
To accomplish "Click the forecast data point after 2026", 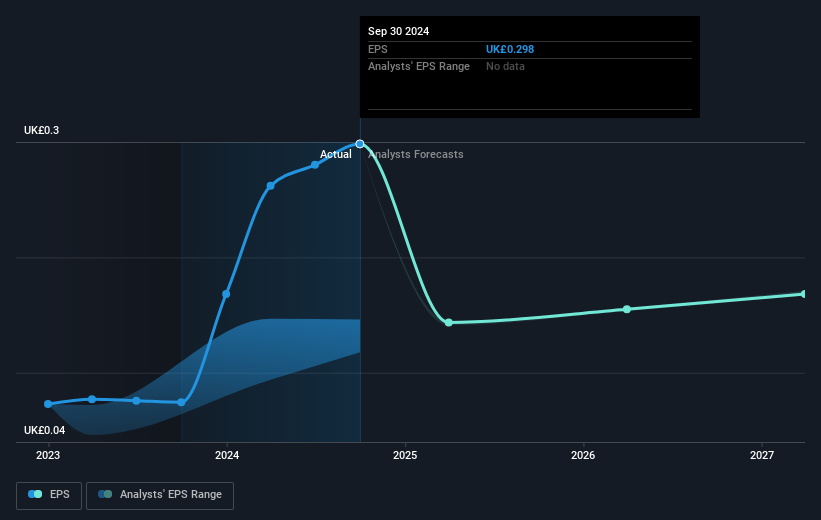I will click(627, 309).
